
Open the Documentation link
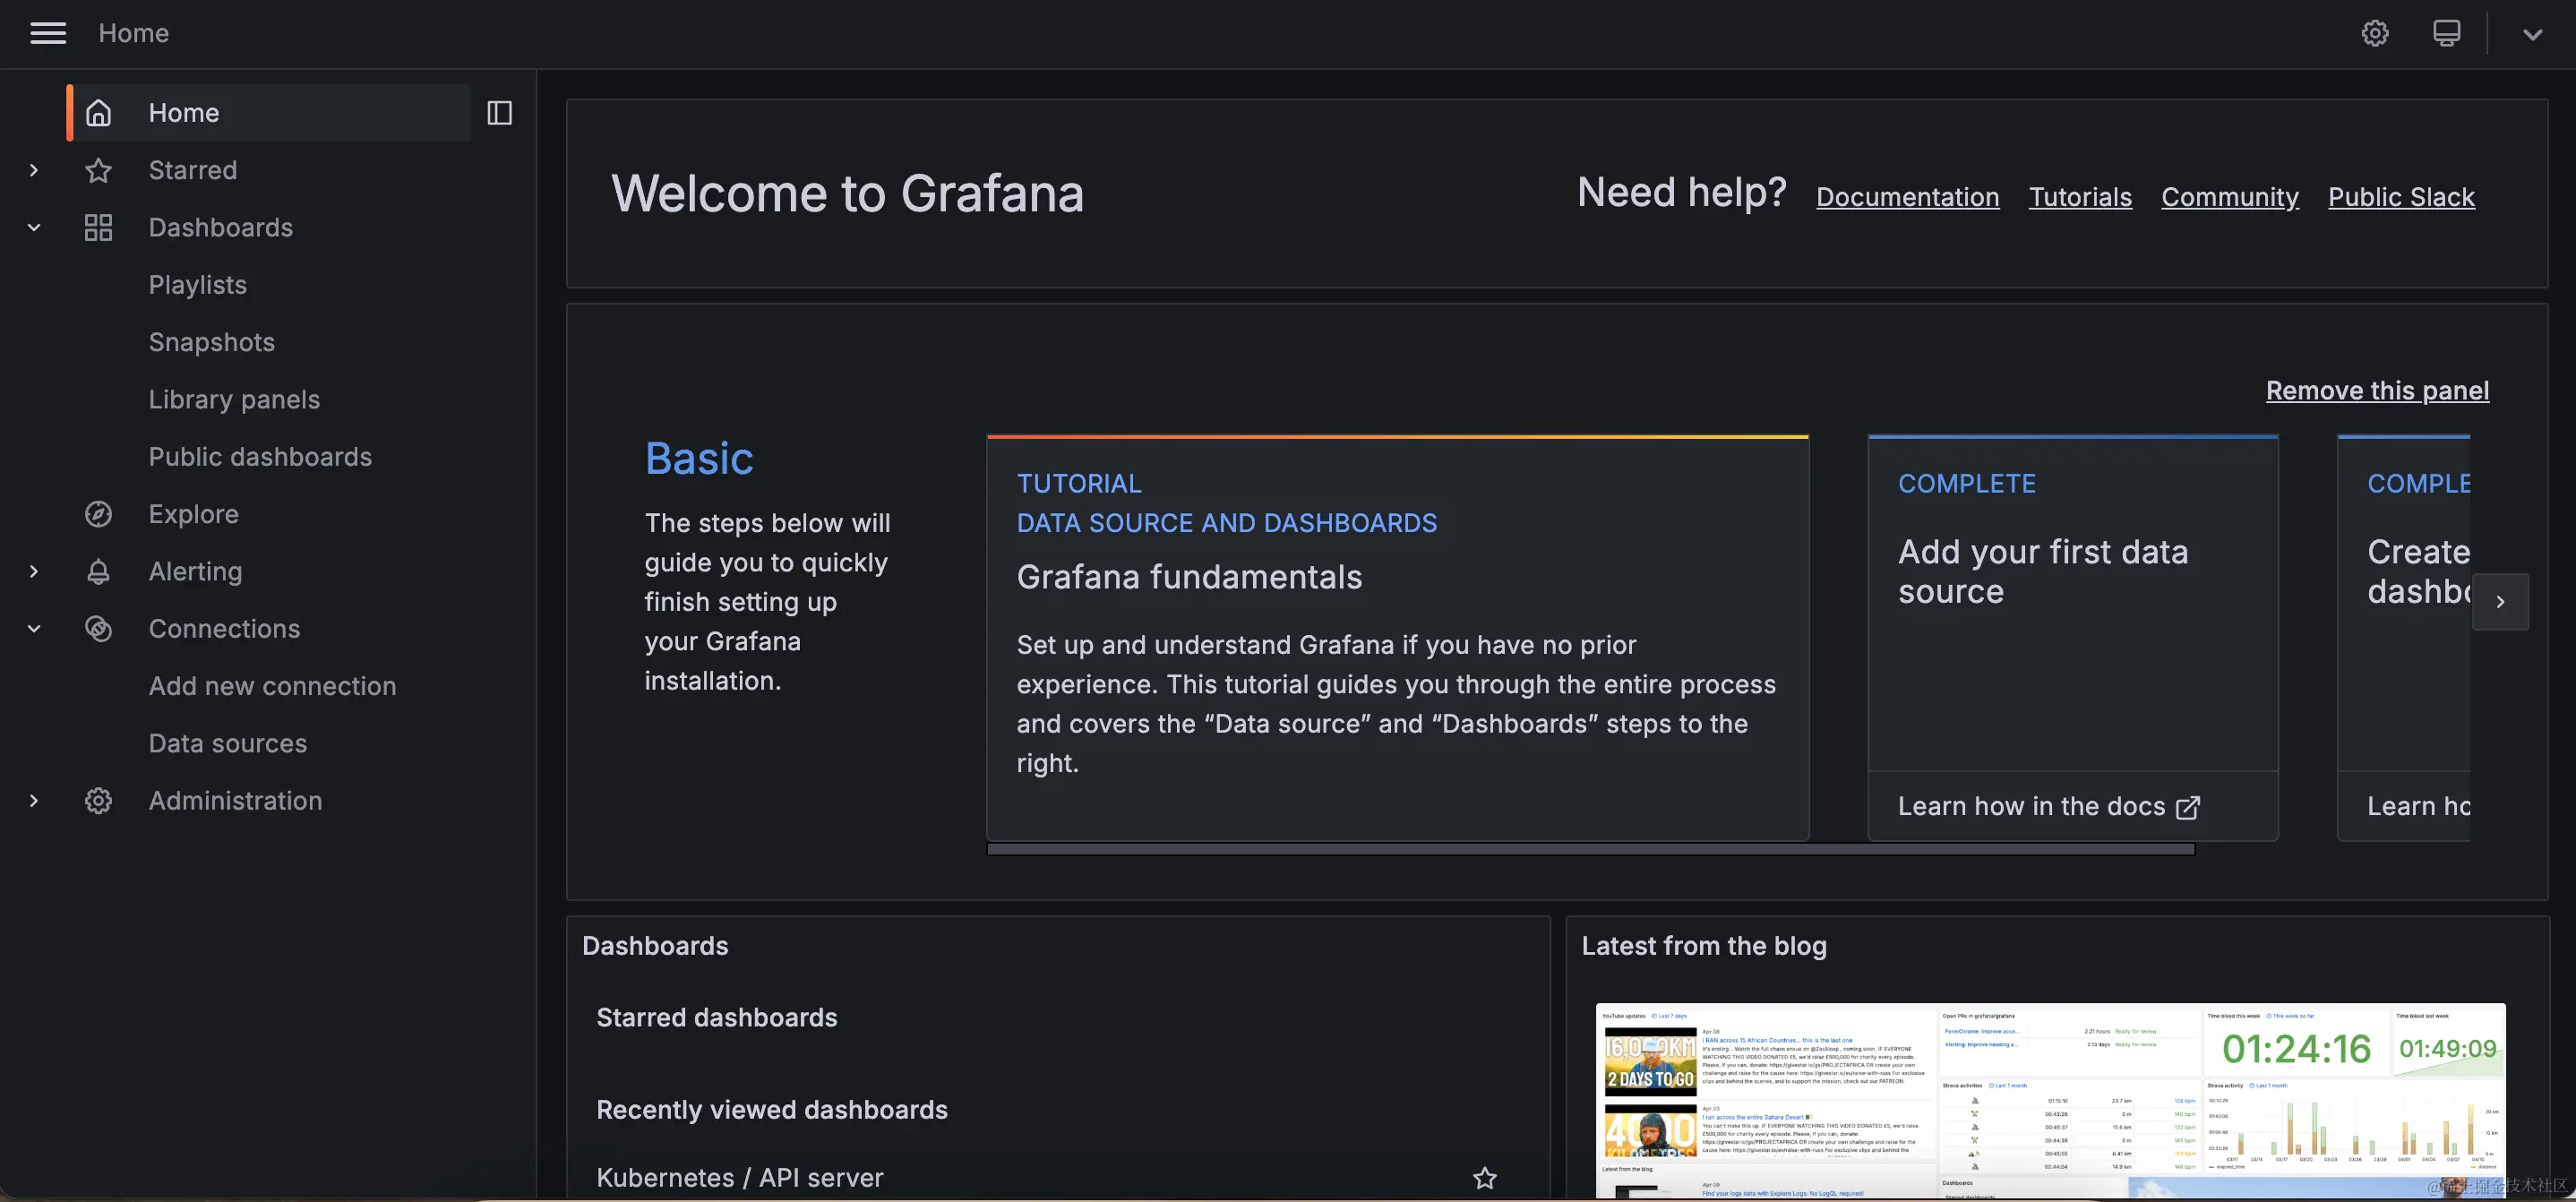click(x=1907, y=197)
